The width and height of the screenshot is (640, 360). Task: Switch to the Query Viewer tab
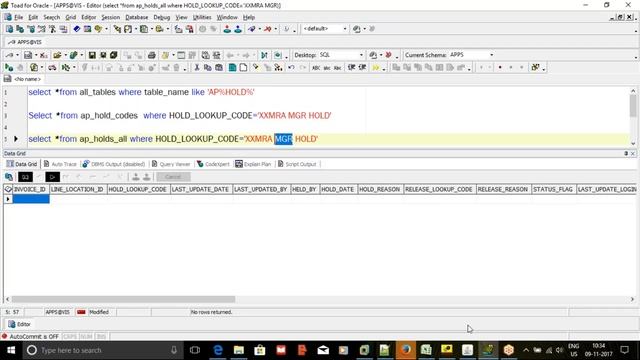[171, 164]
